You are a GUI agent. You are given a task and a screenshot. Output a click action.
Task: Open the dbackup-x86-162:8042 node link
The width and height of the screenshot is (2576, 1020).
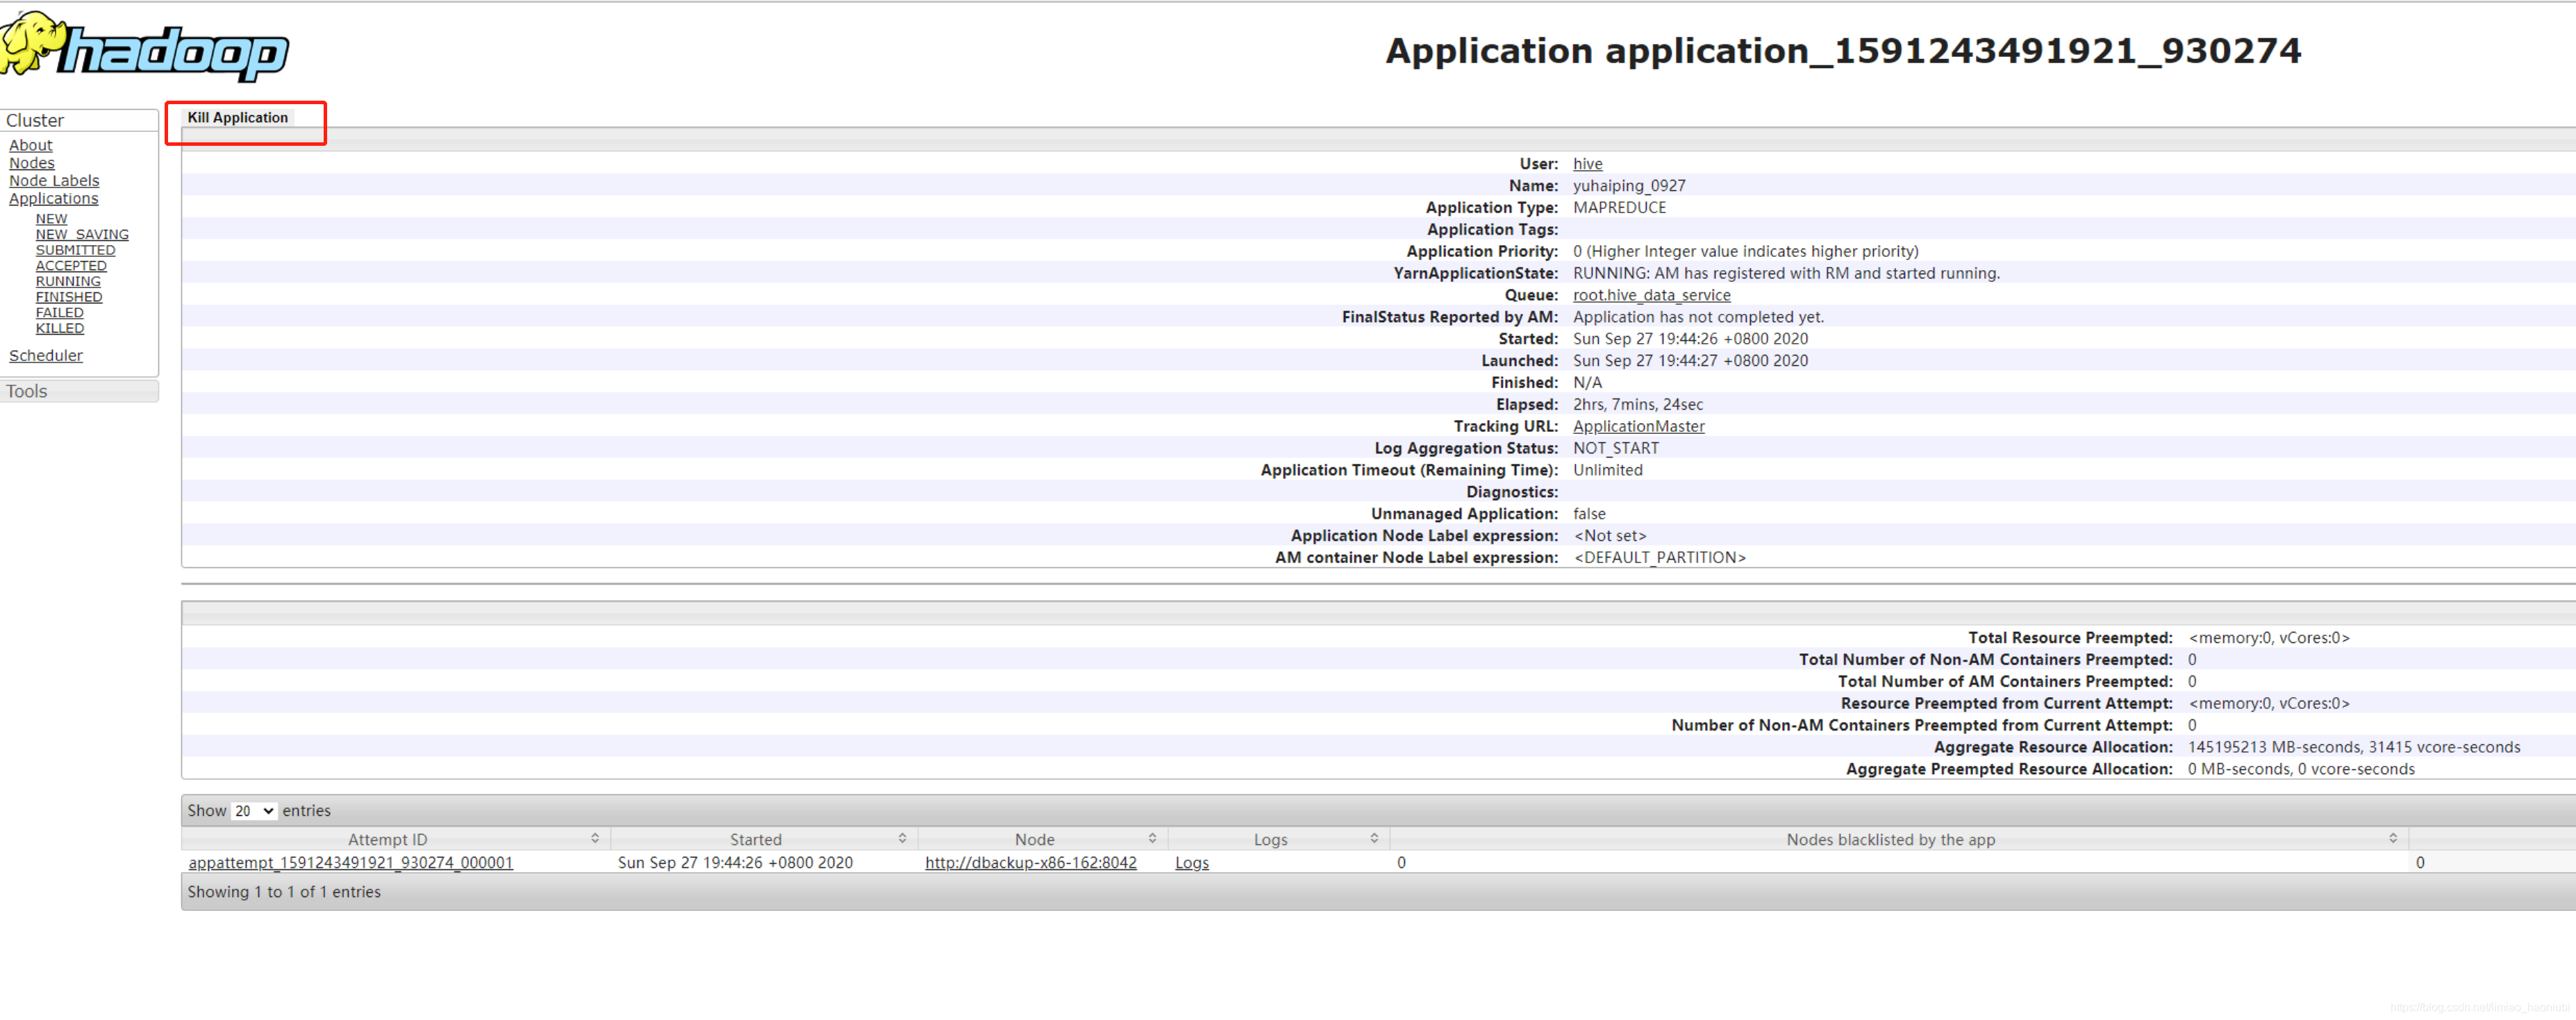pyautogui.click(x=1030, y=862)
